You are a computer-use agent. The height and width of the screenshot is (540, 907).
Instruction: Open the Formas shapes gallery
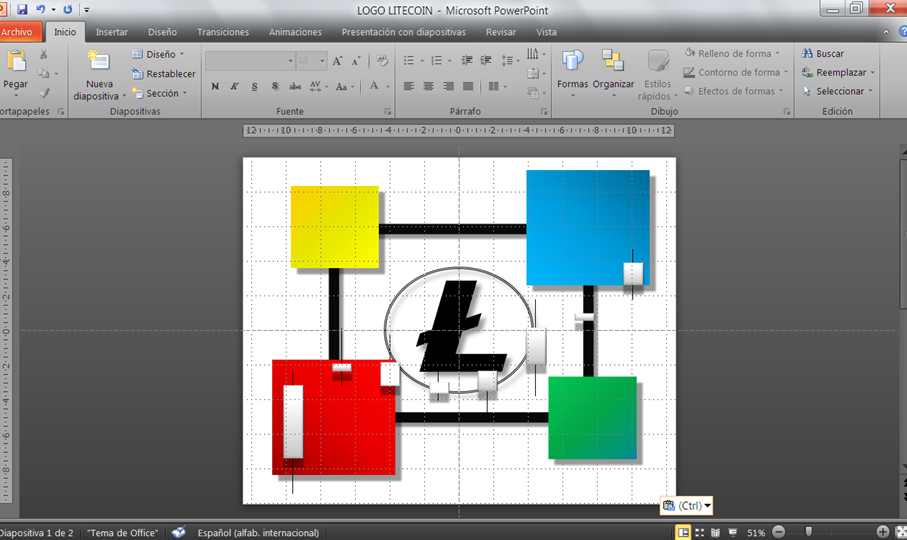click(573, 74)
